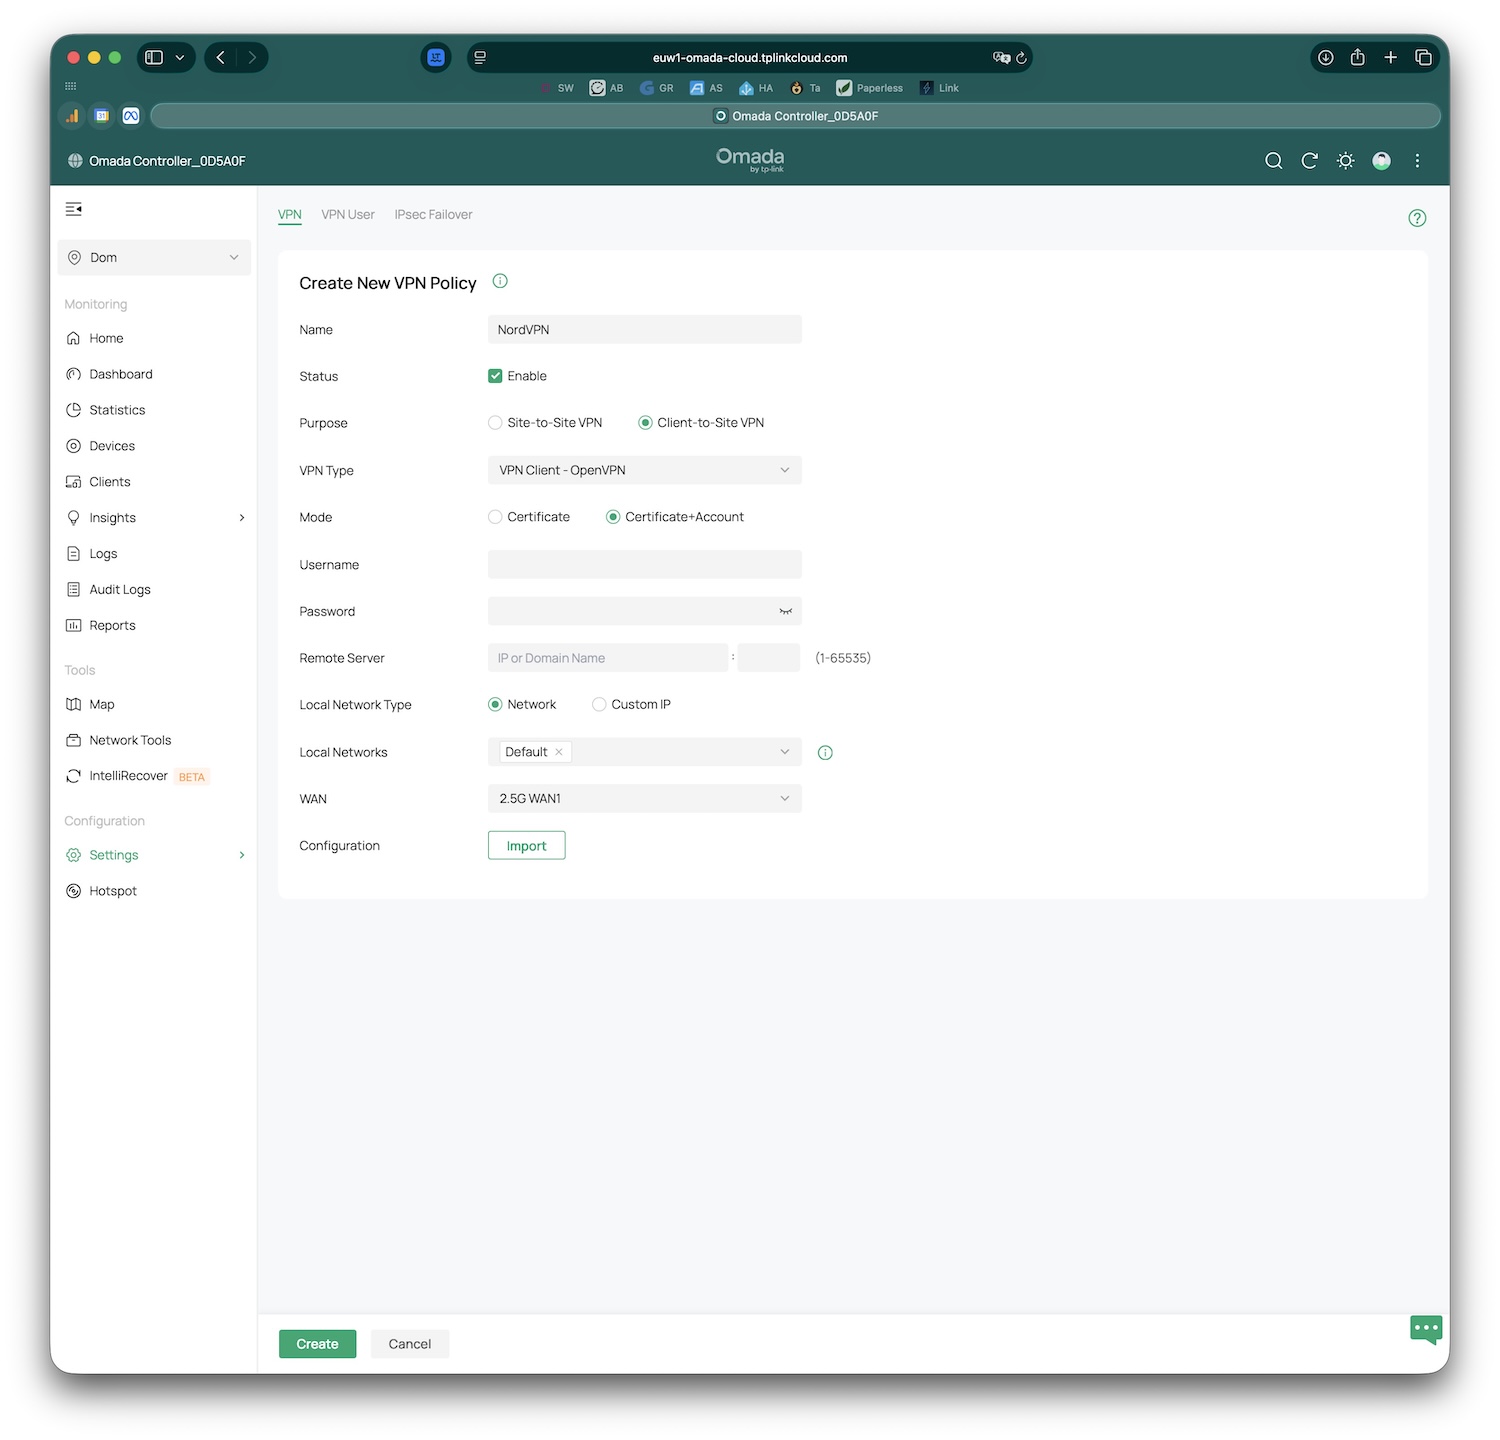Click the search icon in Omada header
This screenshot has height=1440, width=1500.
pyautogui.click(x=1273, y=161)
